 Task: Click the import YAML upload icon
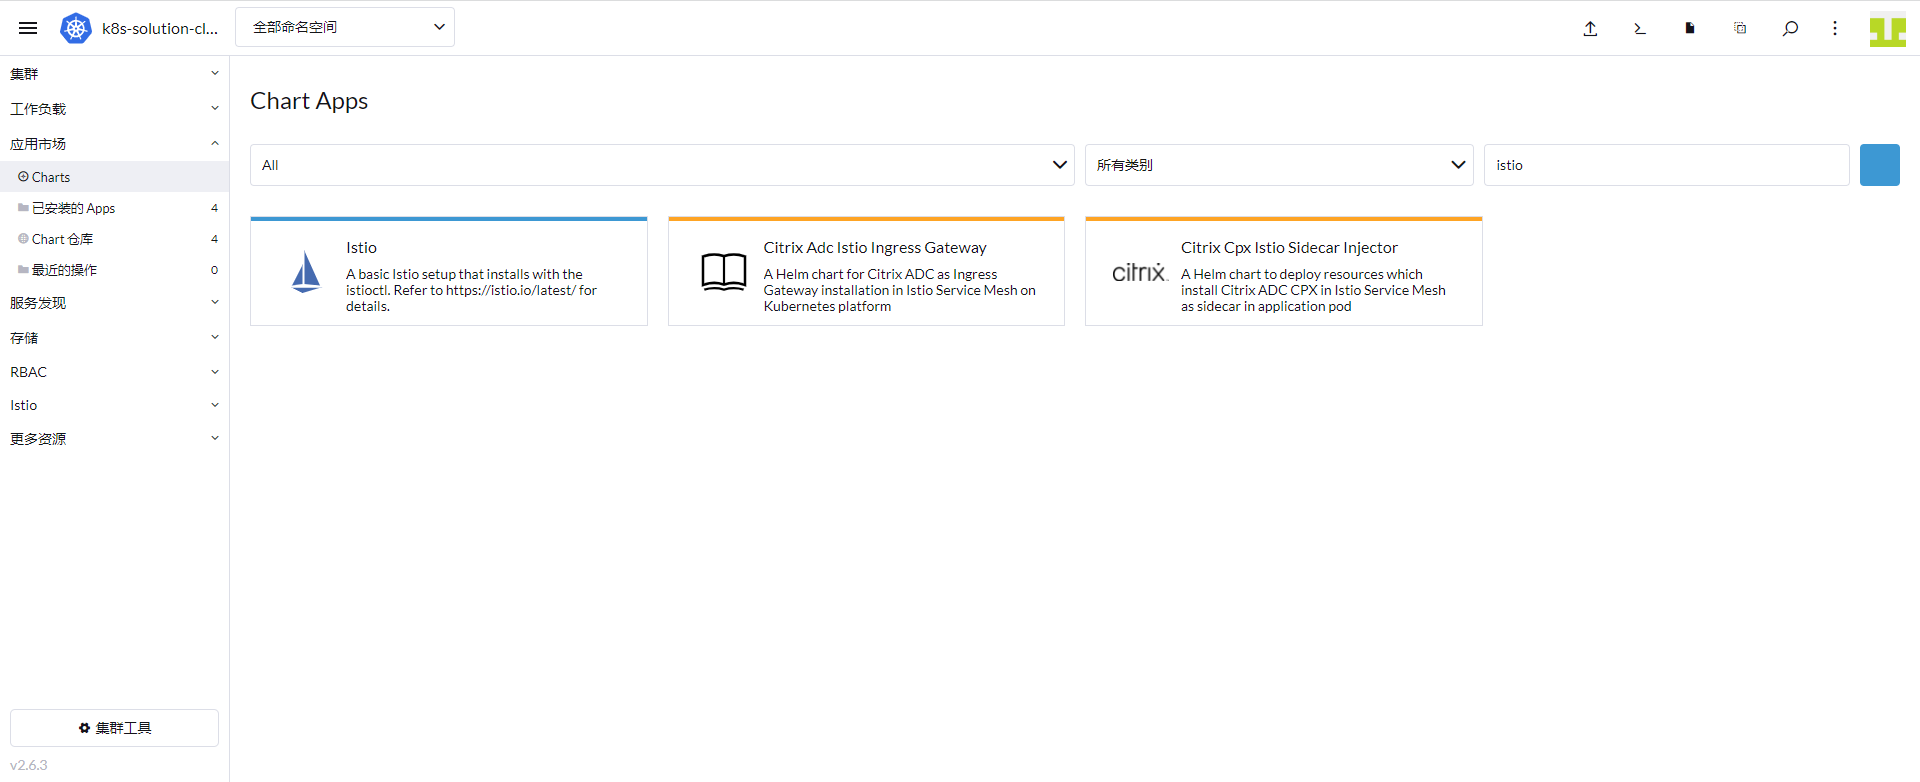pyautogui.click(x=1590, y=28)
